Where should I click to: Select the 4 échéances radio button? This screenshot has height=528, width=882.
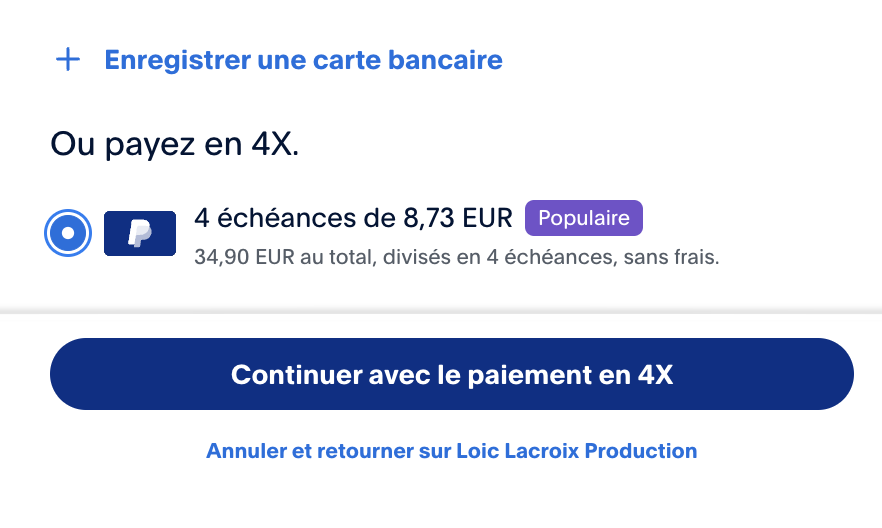tap(68, 233)
